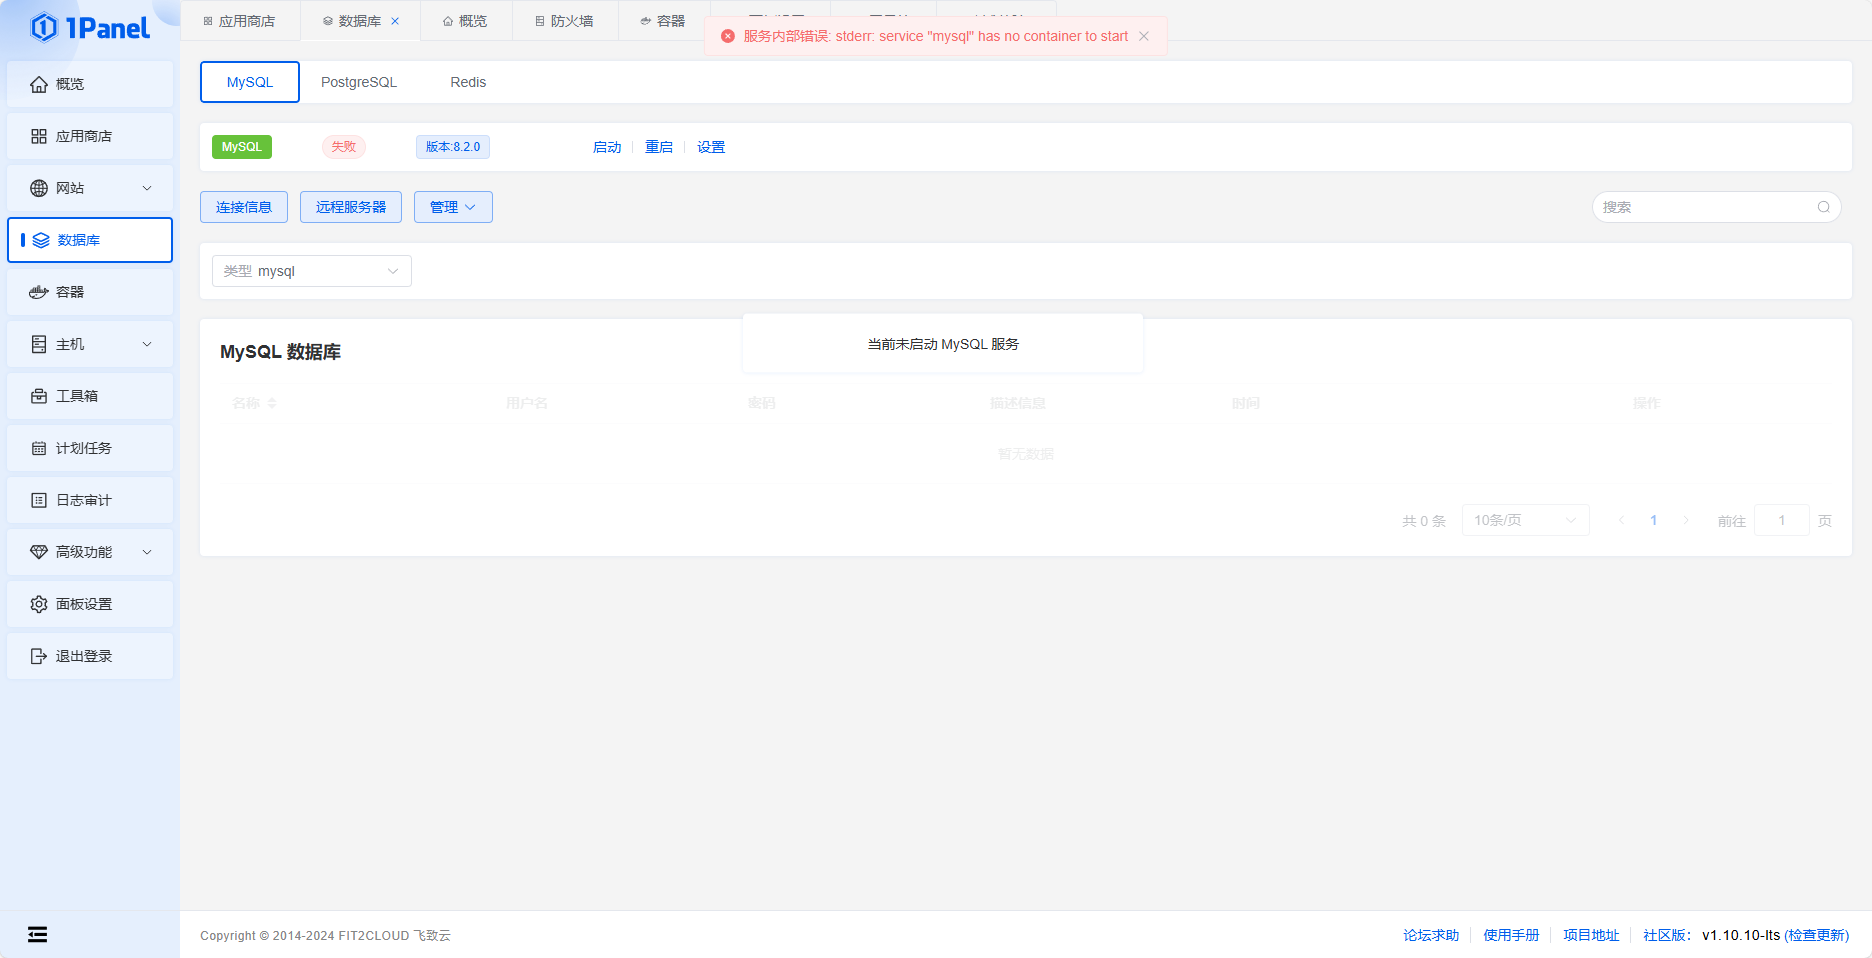Switch to the 容器 top tab
Screen dimensions: 1872x958
(x=663, y=21)
